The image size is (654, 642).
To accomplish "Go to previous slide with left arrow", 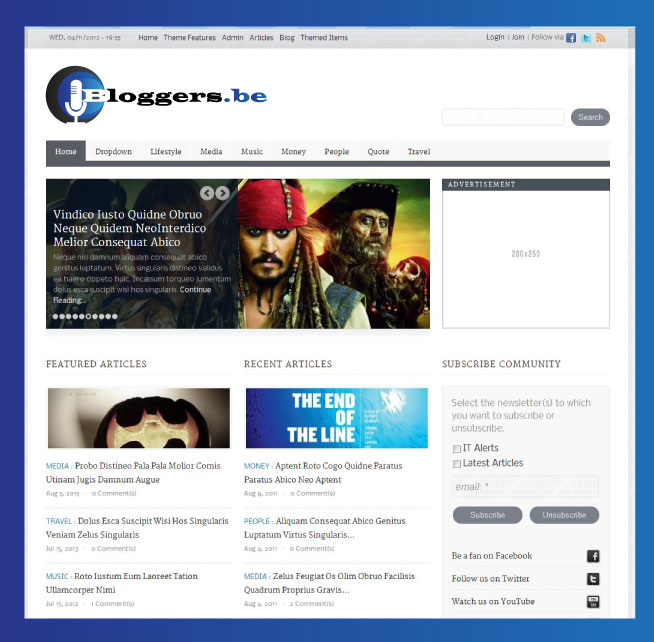I will (x=207, y=193).
